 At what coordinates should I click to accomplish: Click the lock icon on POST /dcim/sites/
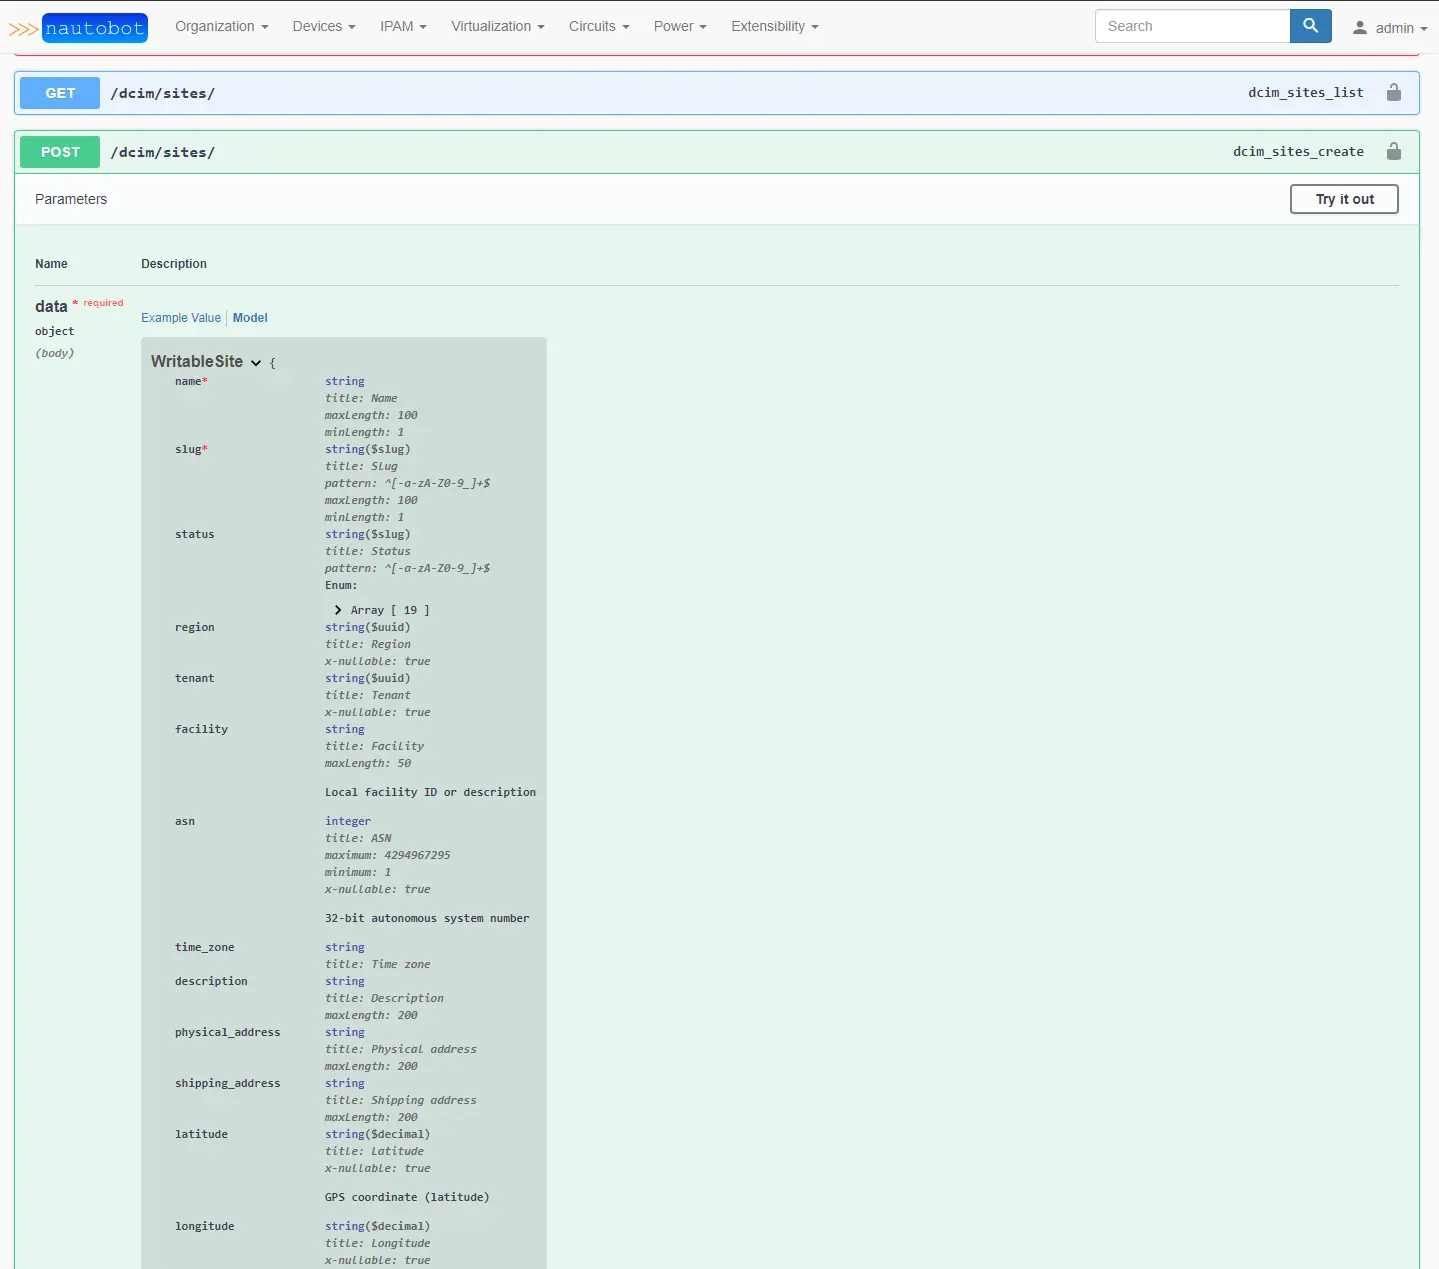[x=1394, y=152]
